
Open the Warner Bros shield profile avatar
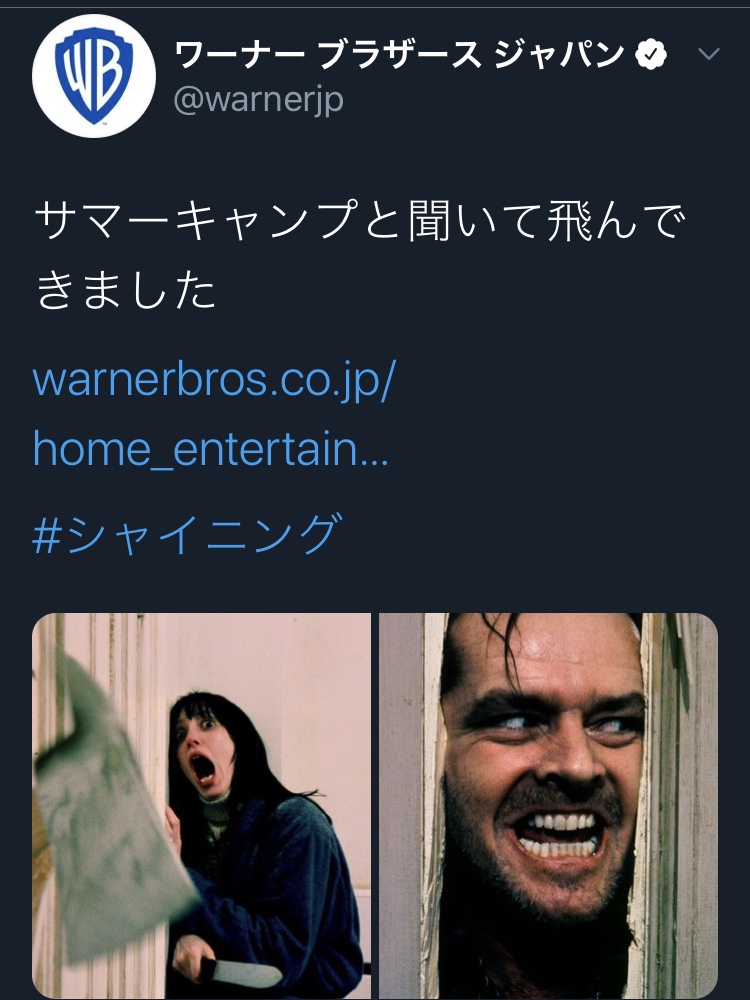tap(94, 75)
